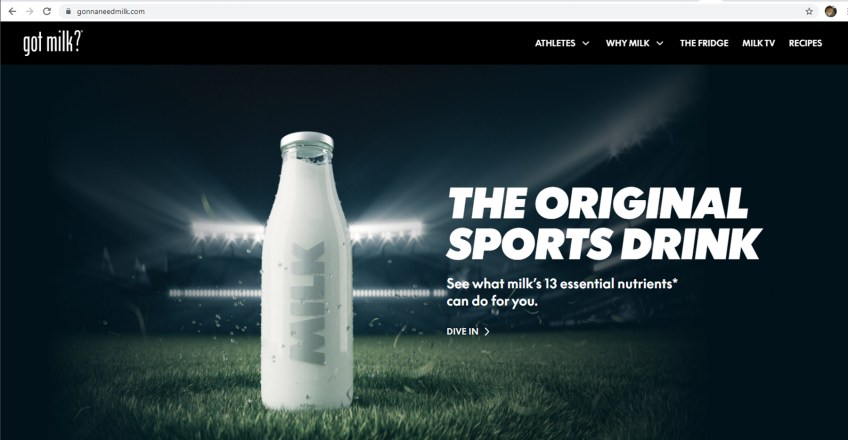The width and height of the screenshot is (848, 440).
Task: Expand the WHY MILK dropdown chevron
Action: click(660, 43)
